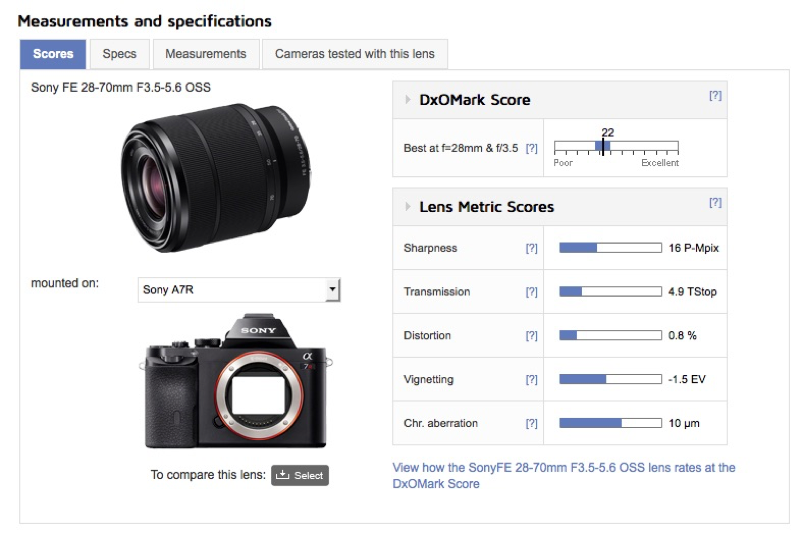Open the help marker next to Sharpness
Viewport: 803px width, 533px height.
tap(531, 248)
